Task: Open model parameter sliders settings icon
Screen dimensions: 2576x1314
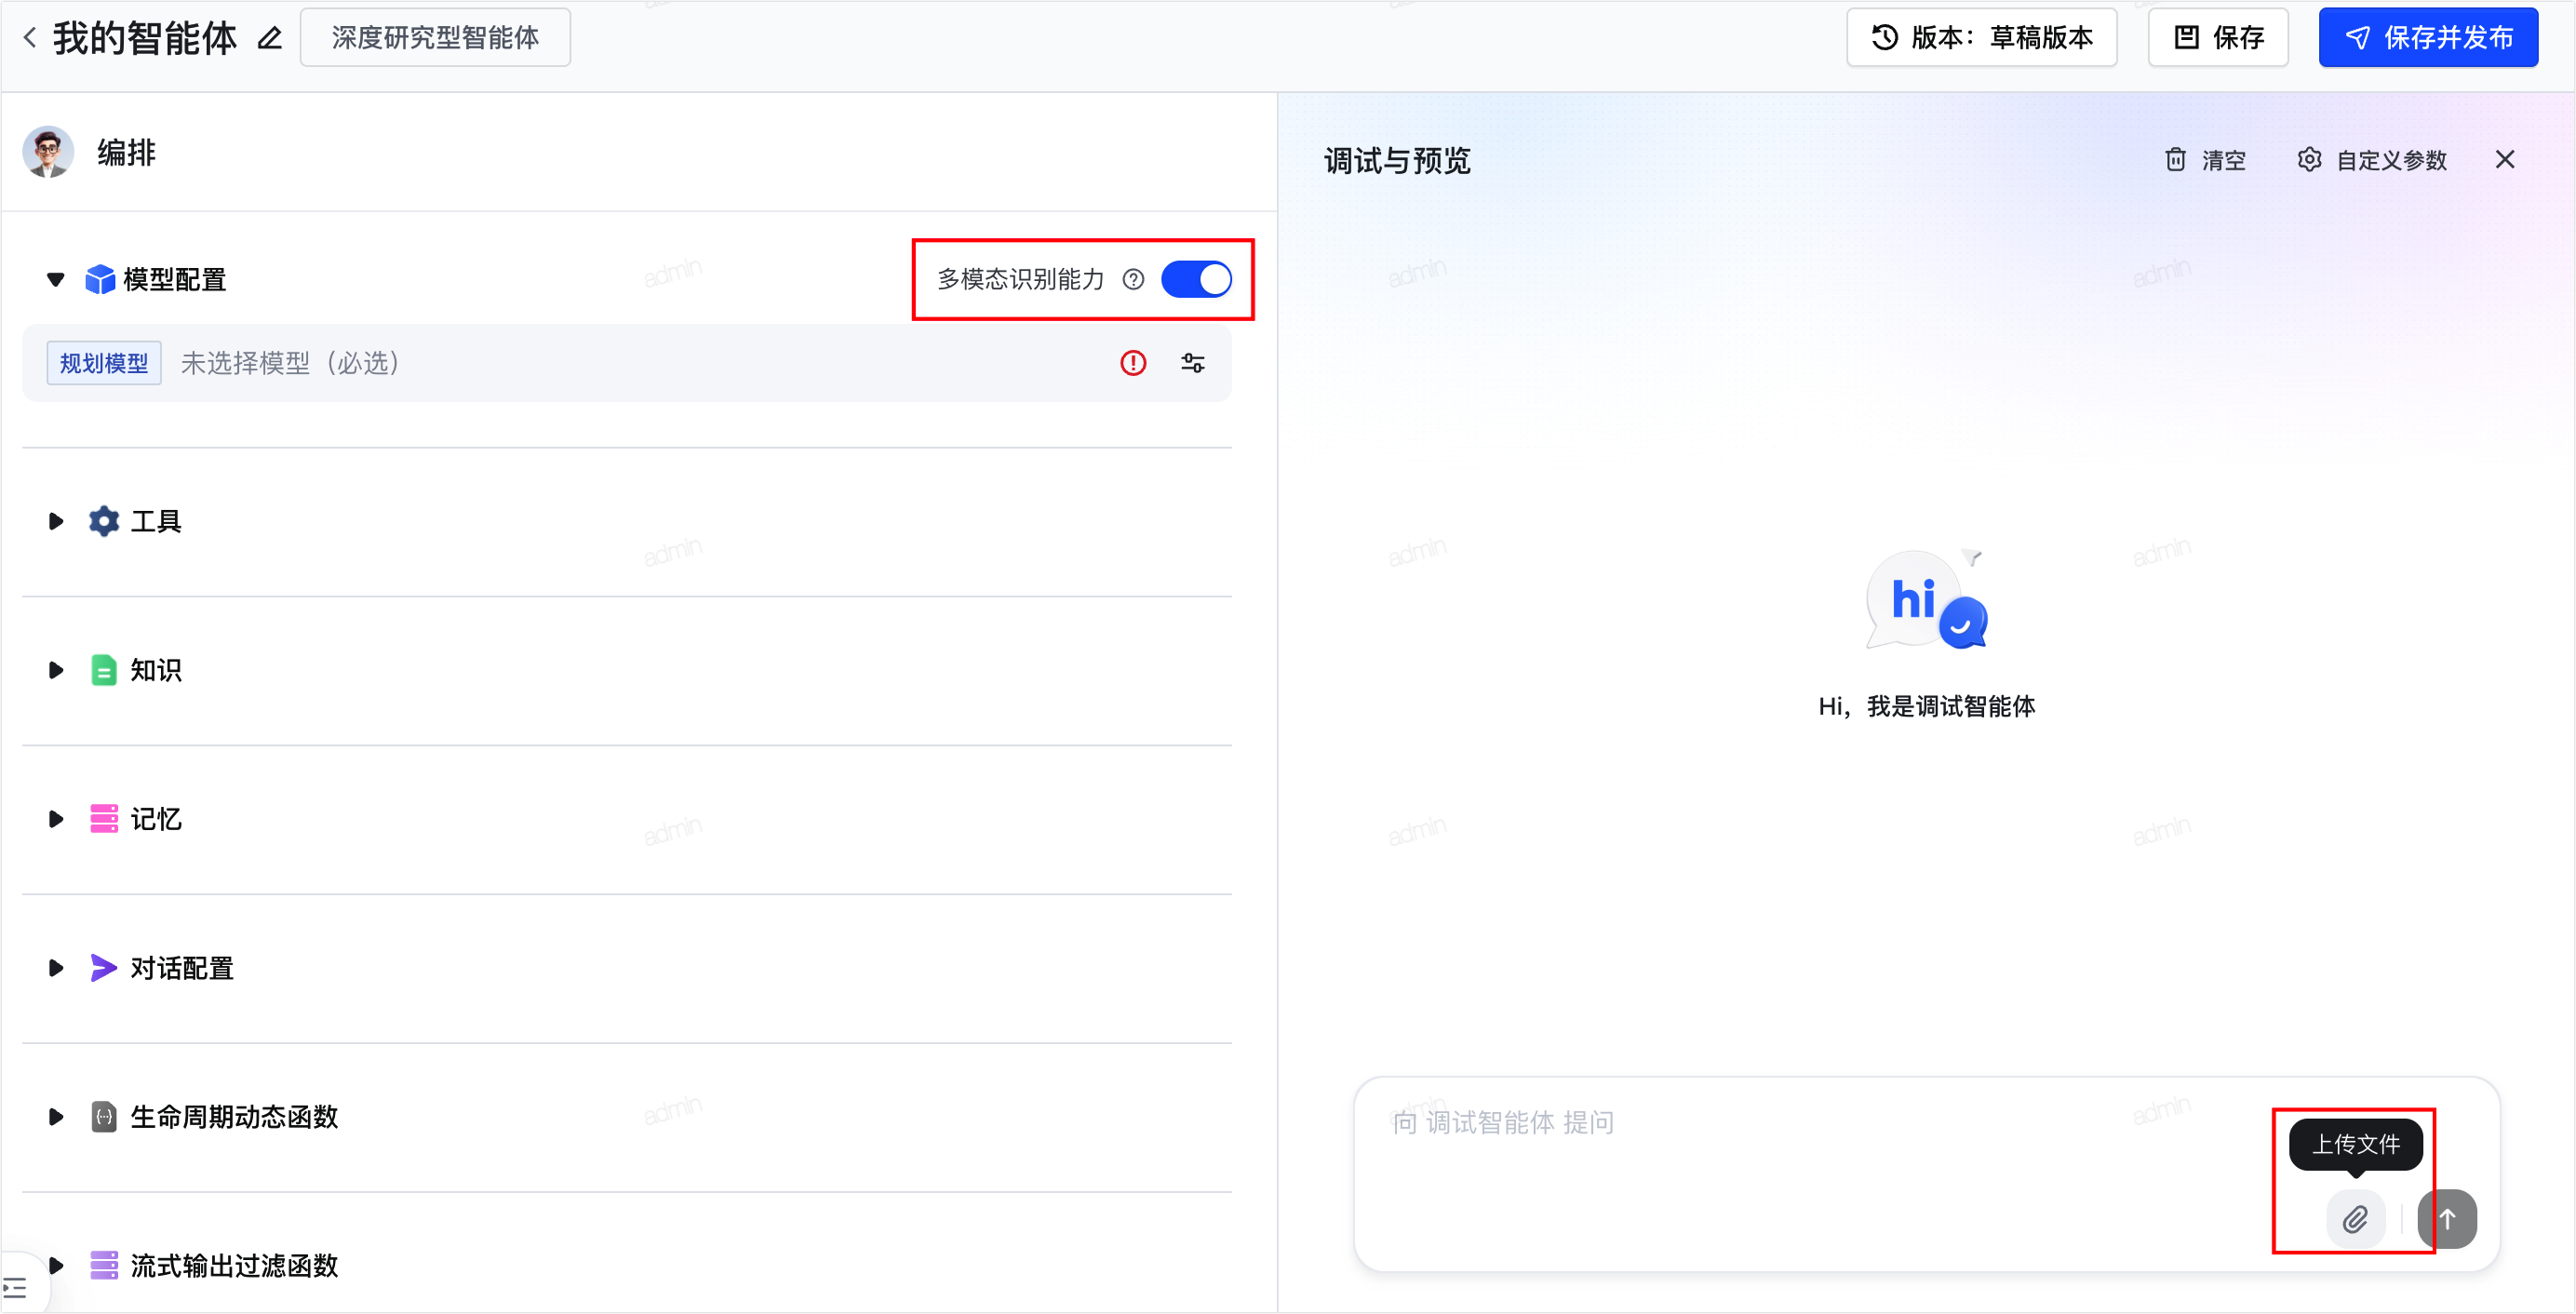Action: pyautogui.click(x=1193, y=363)
